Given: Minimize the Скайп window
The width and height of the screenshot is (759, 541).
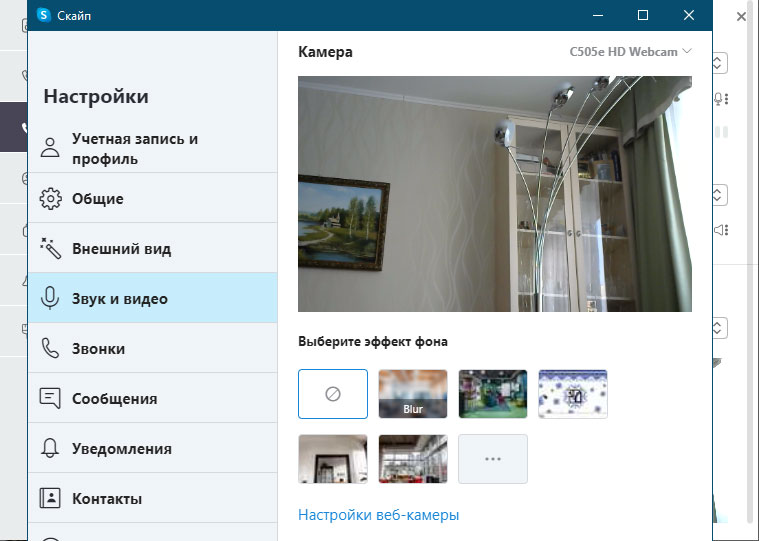Looking at the screenshot, I should coord(598,15).
